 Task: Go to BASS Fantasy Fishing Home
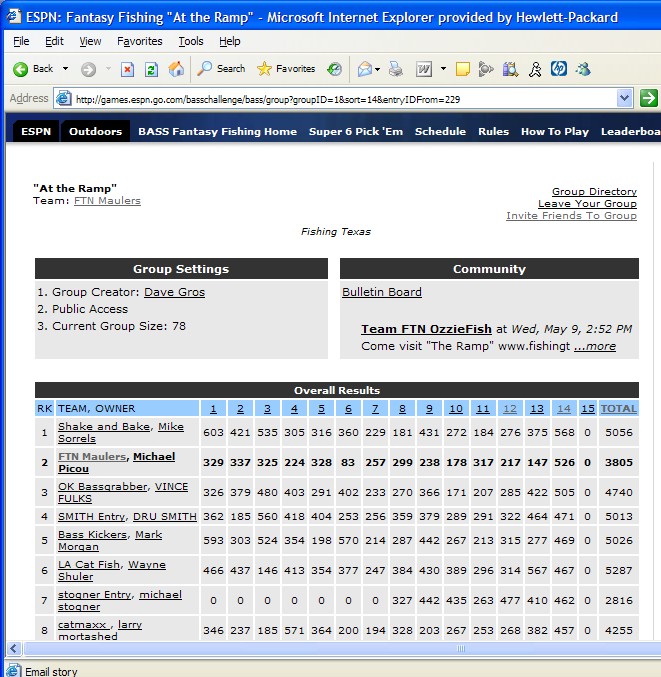[217, 131]
